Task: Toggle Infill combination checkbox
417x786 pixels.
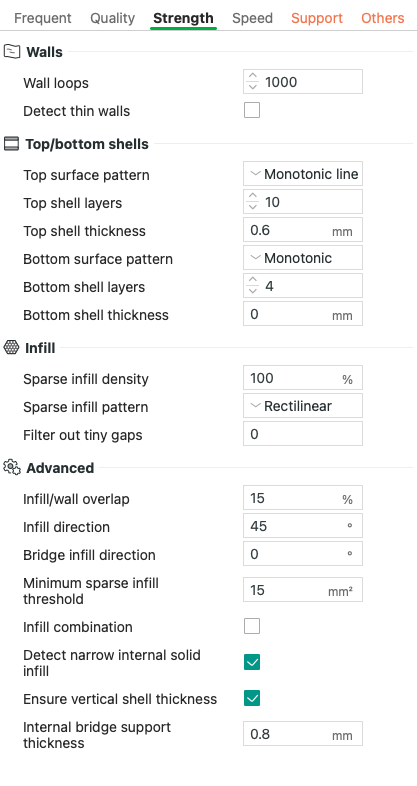Action: click(252, 626)
